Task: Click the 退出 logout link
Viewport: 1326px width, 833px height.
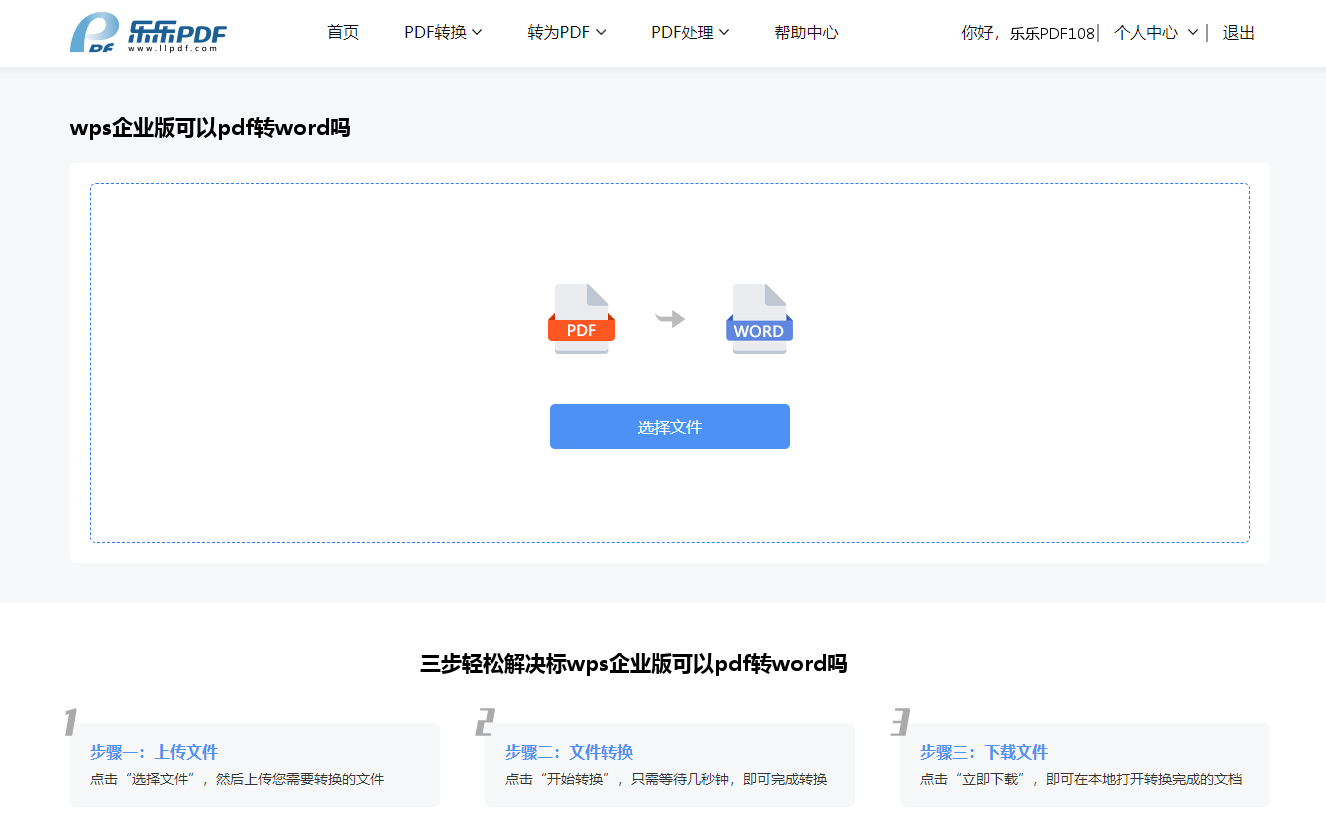Action: pos(1238,33)
